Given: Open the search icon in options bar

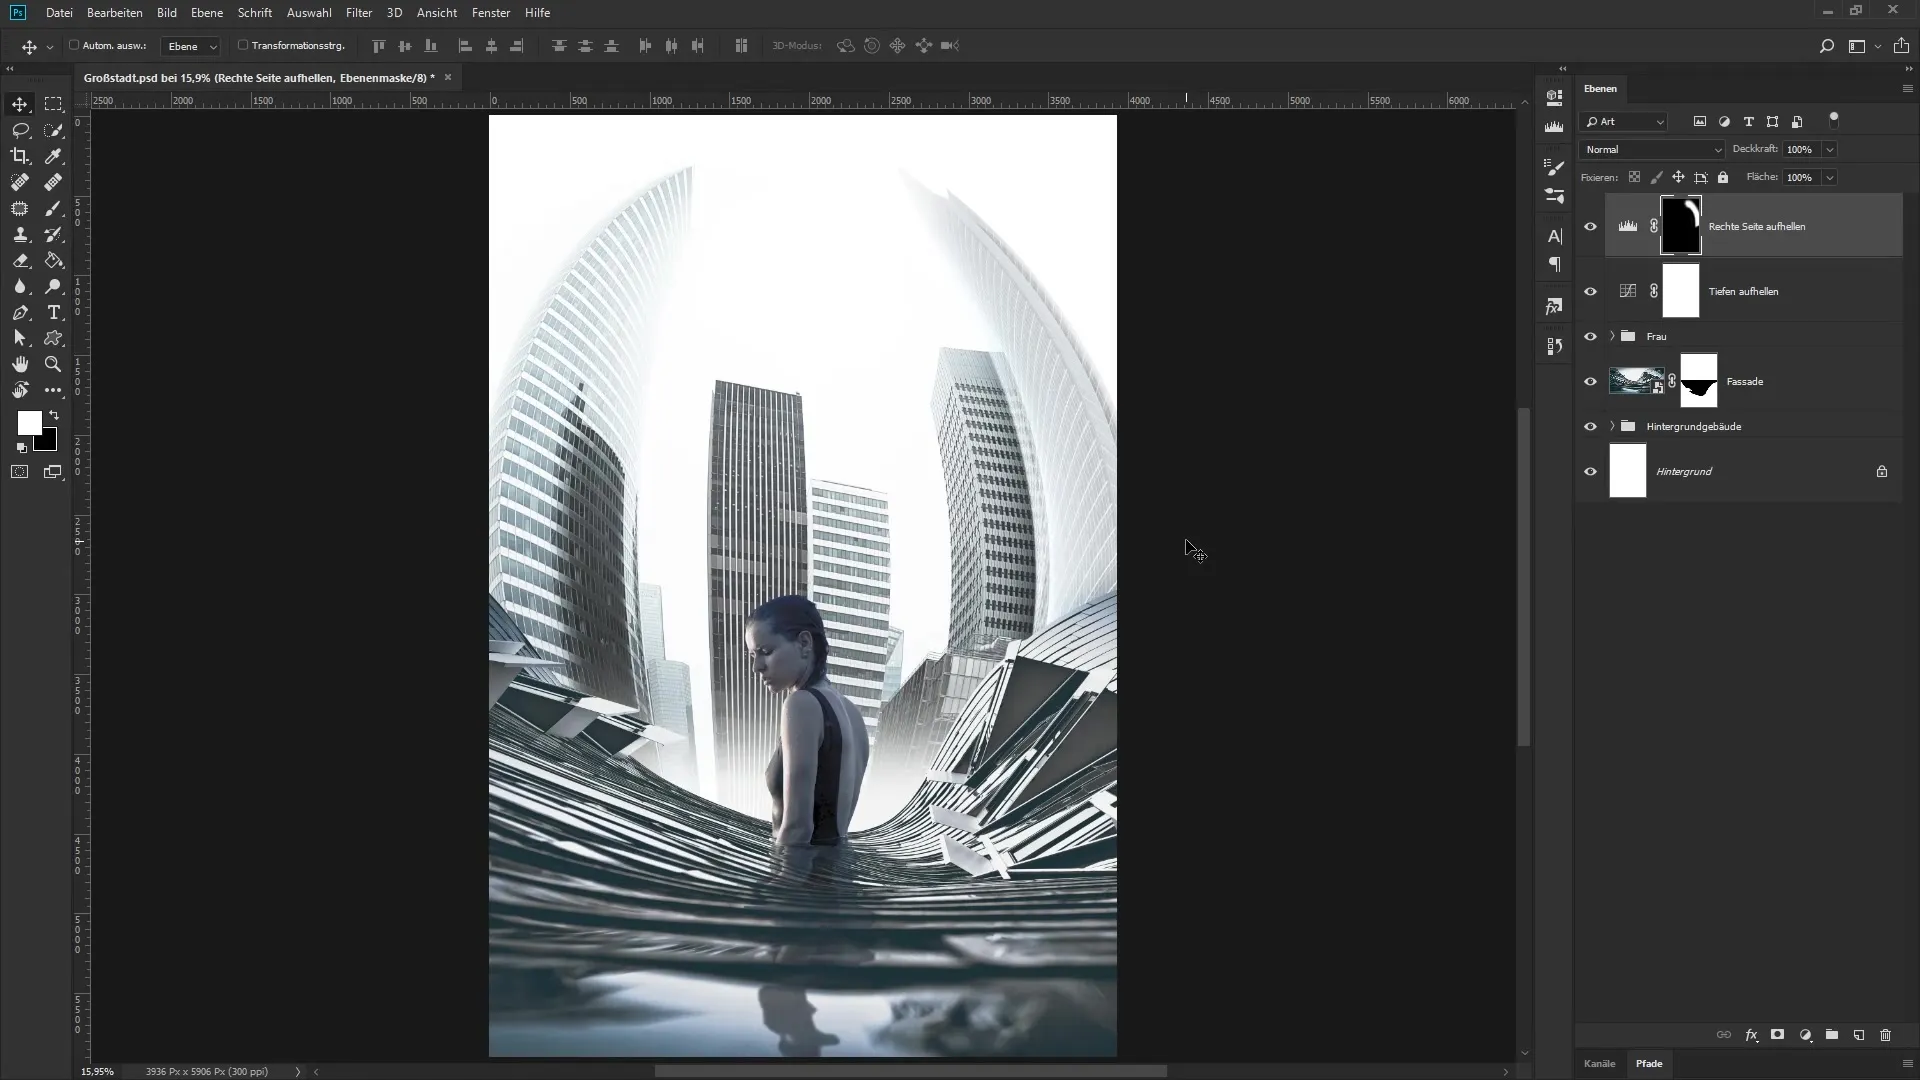Looking at the screenshot, I should 1826,46.
